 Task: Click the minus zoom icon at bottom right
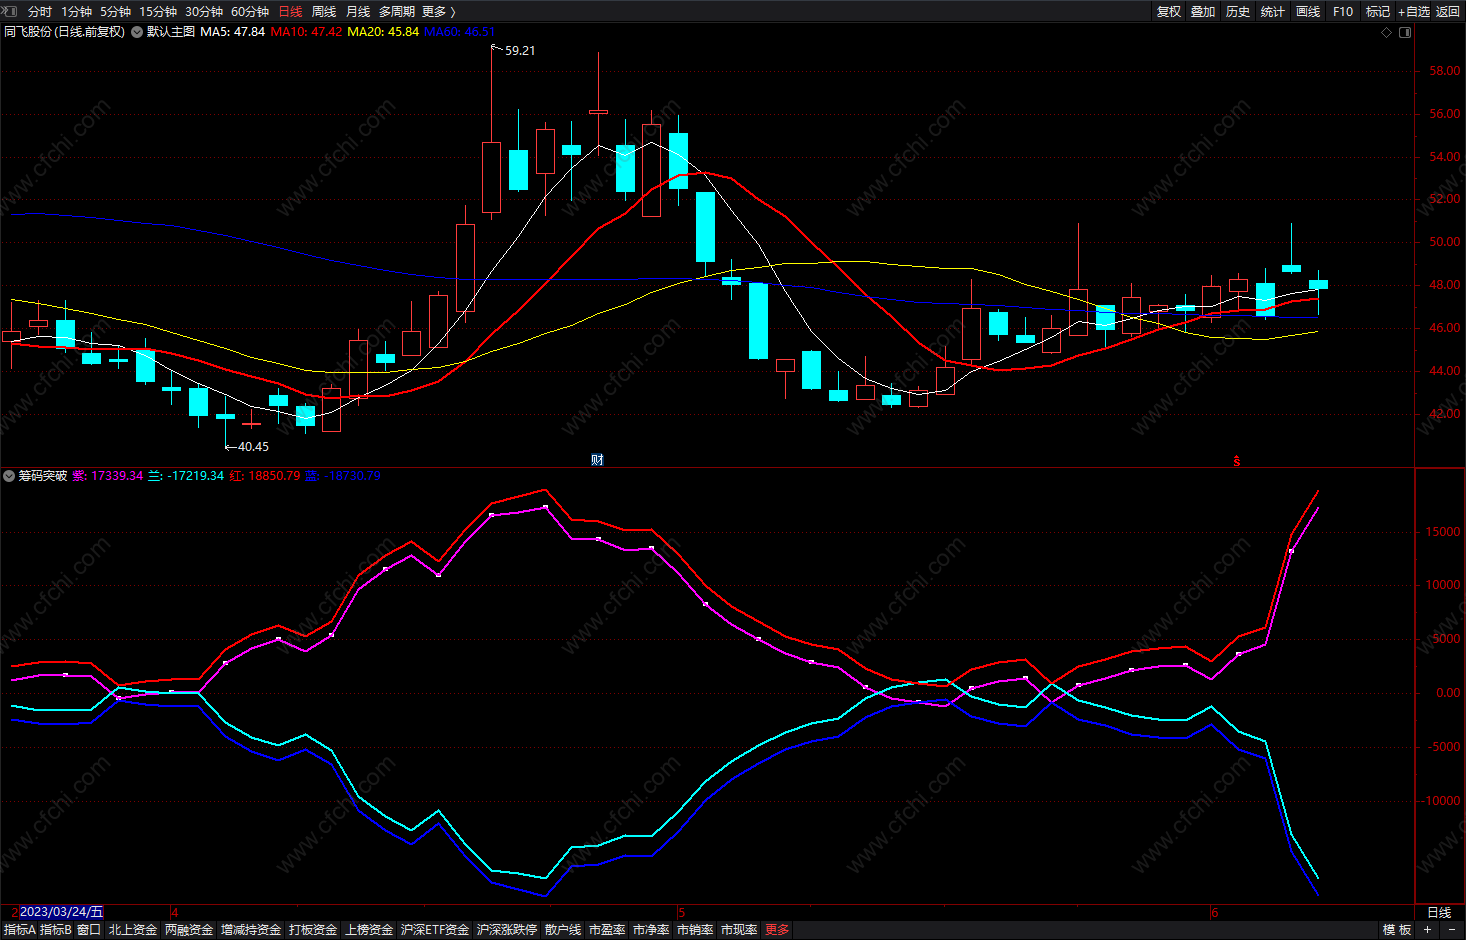1452,930
